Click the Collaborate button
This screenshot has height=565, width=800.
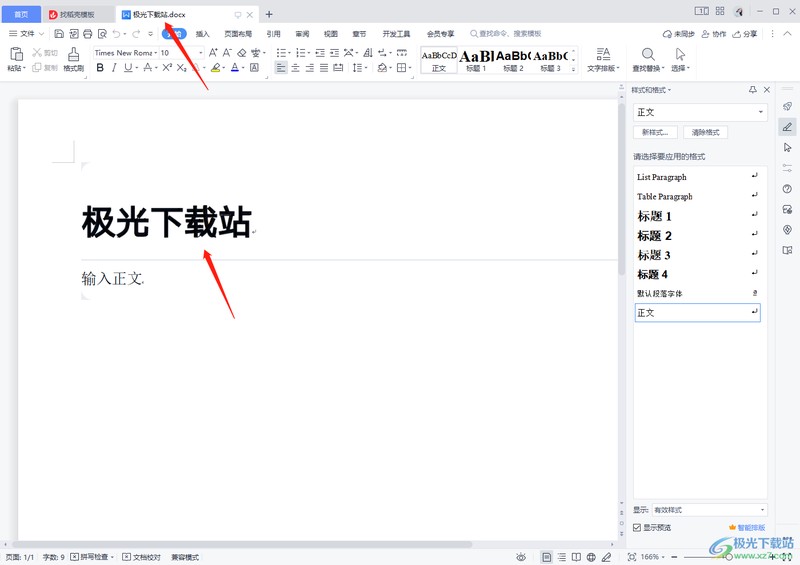tap(714, 34)
